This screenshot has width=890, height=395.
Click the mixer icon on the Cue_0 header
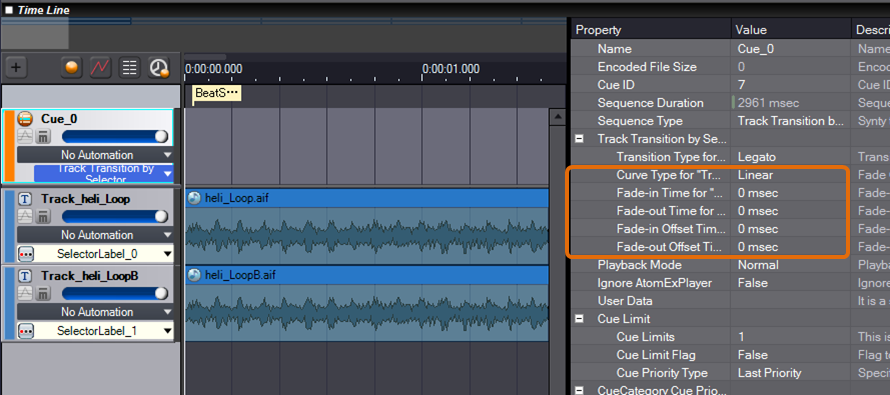click(x=43, y=137)
